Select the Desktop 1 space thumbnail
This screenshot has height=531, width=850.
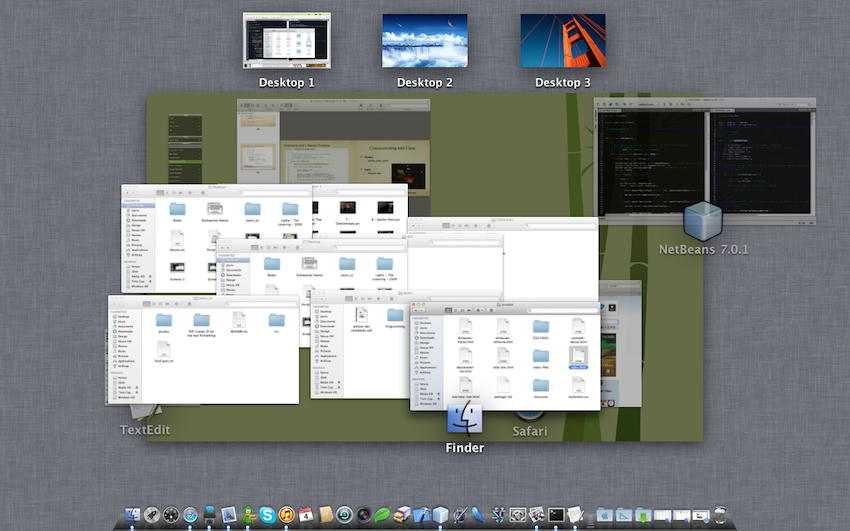(286, 41)
